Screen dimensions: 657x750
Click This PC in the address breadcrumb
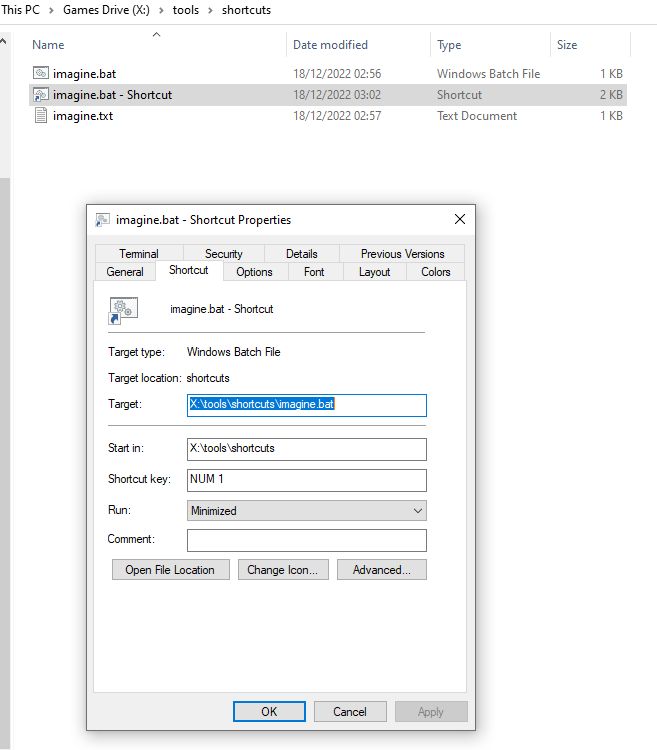20,10
